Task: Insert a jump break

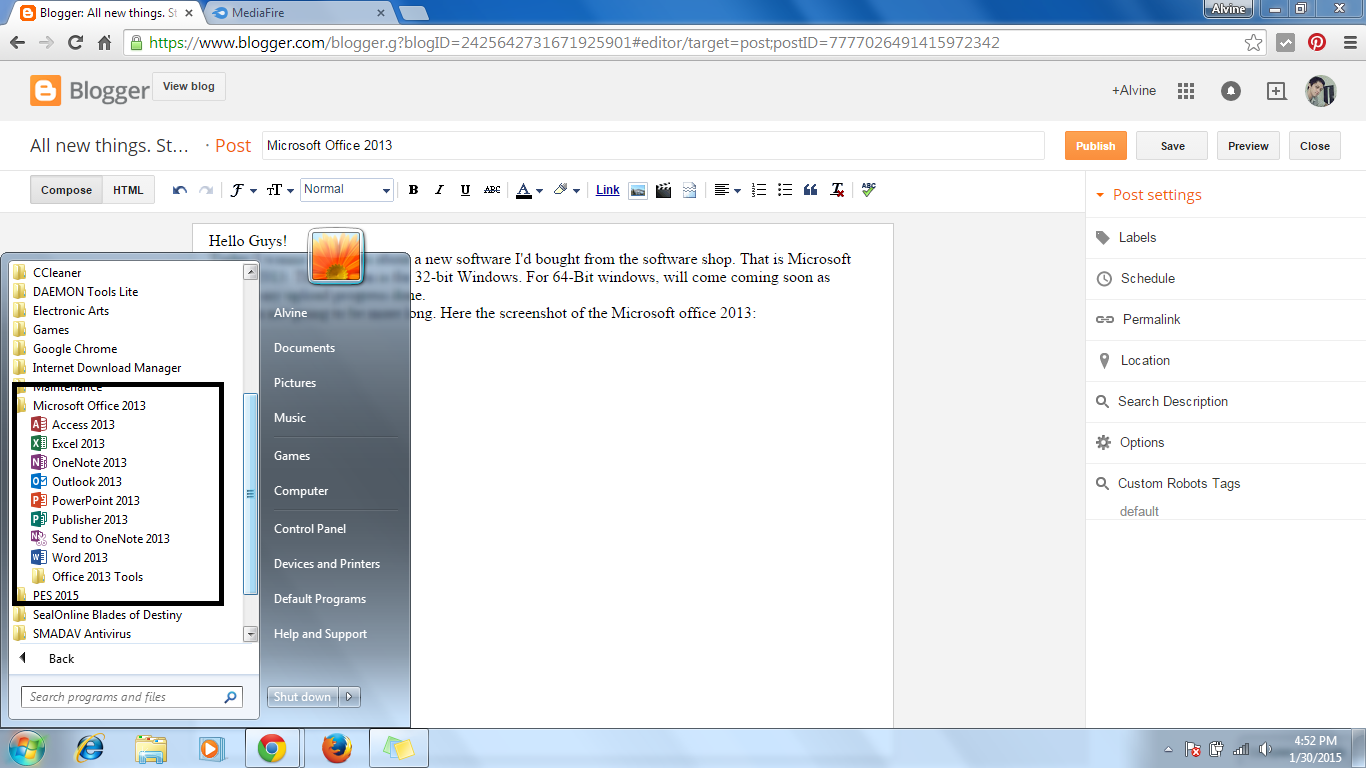Action: click(x=689, y=190)
